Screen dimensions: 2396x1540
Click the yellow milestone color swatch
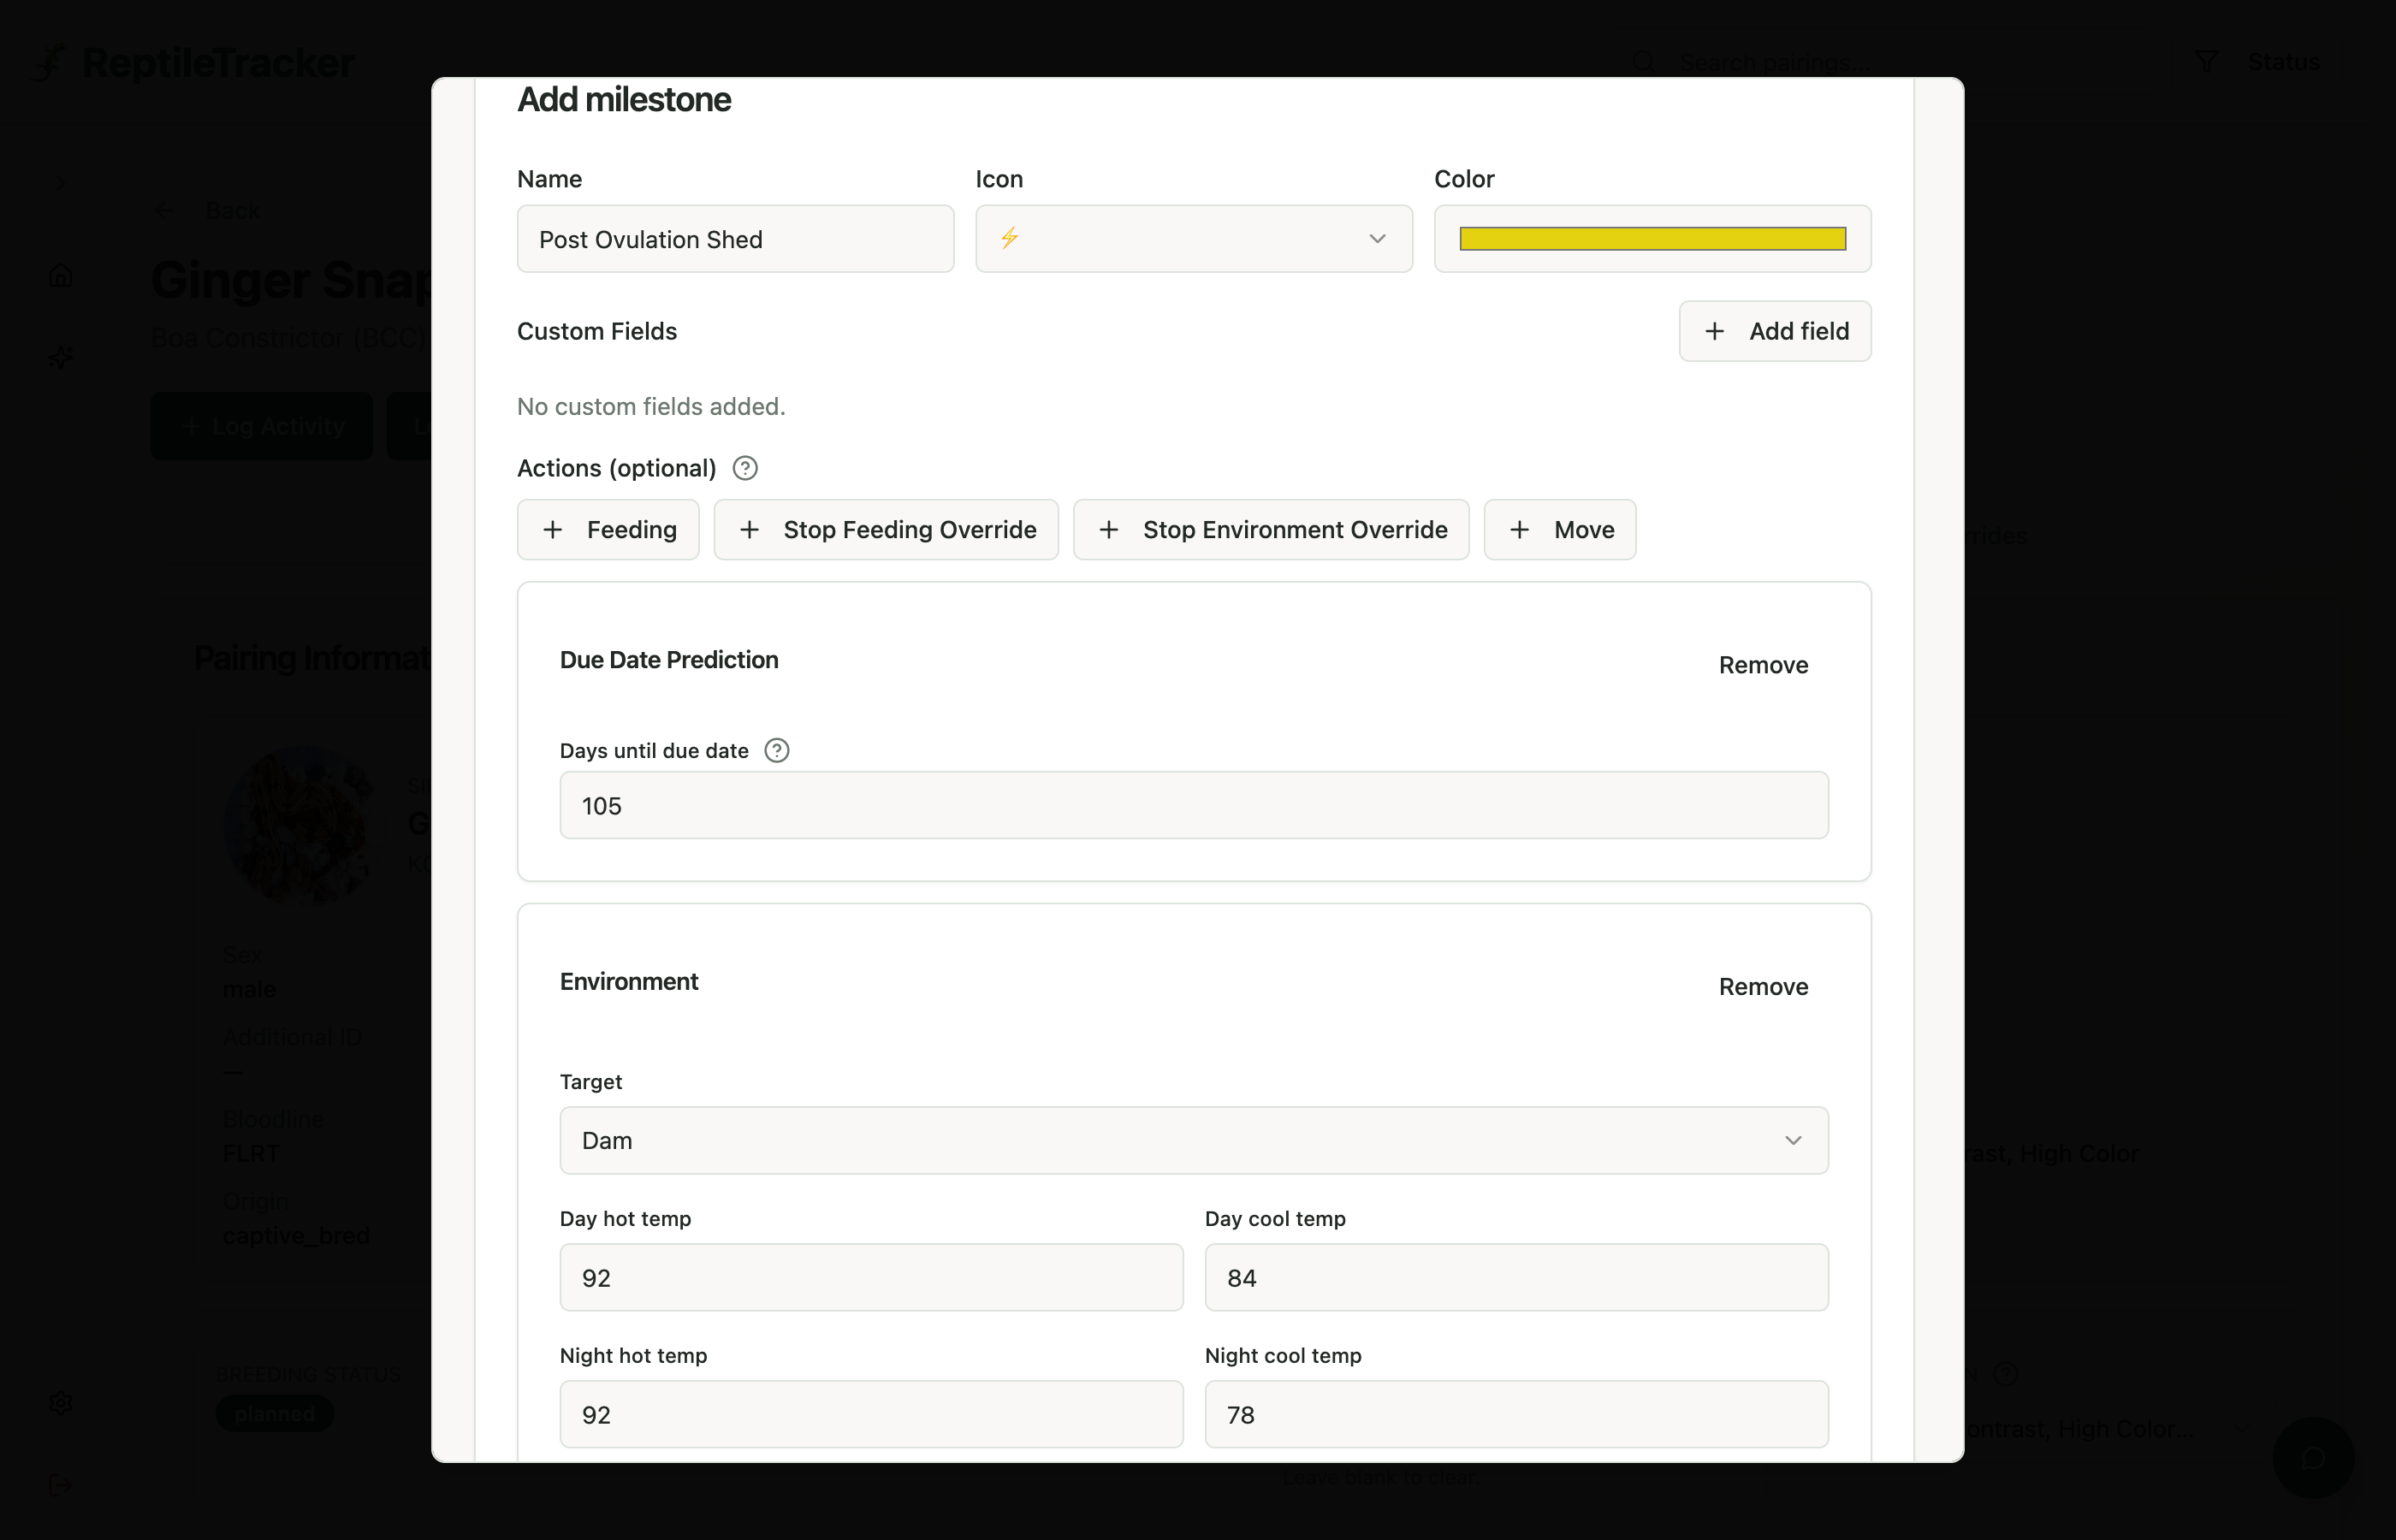click(1651, 238)
